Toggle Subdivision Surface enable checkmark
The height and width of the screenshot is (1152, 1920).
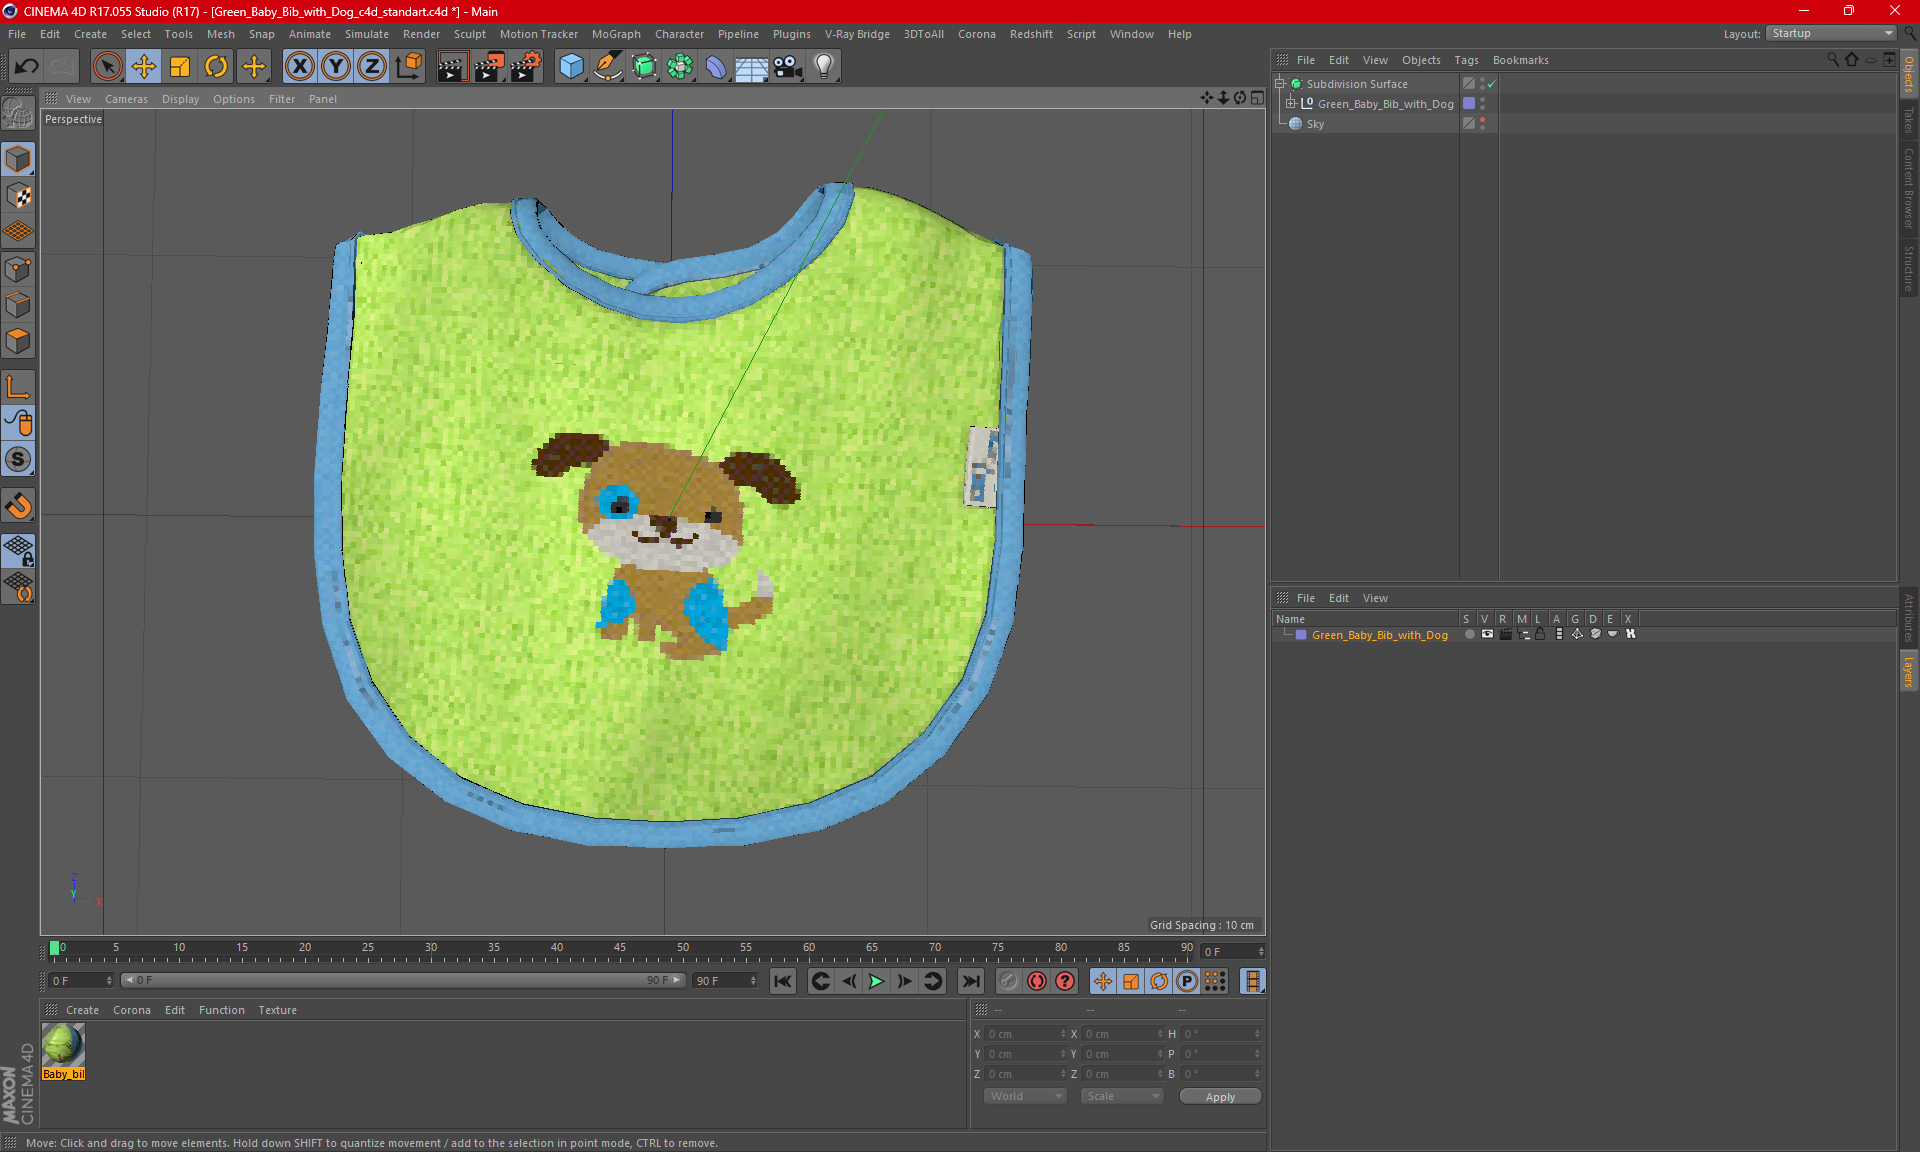1491,84
